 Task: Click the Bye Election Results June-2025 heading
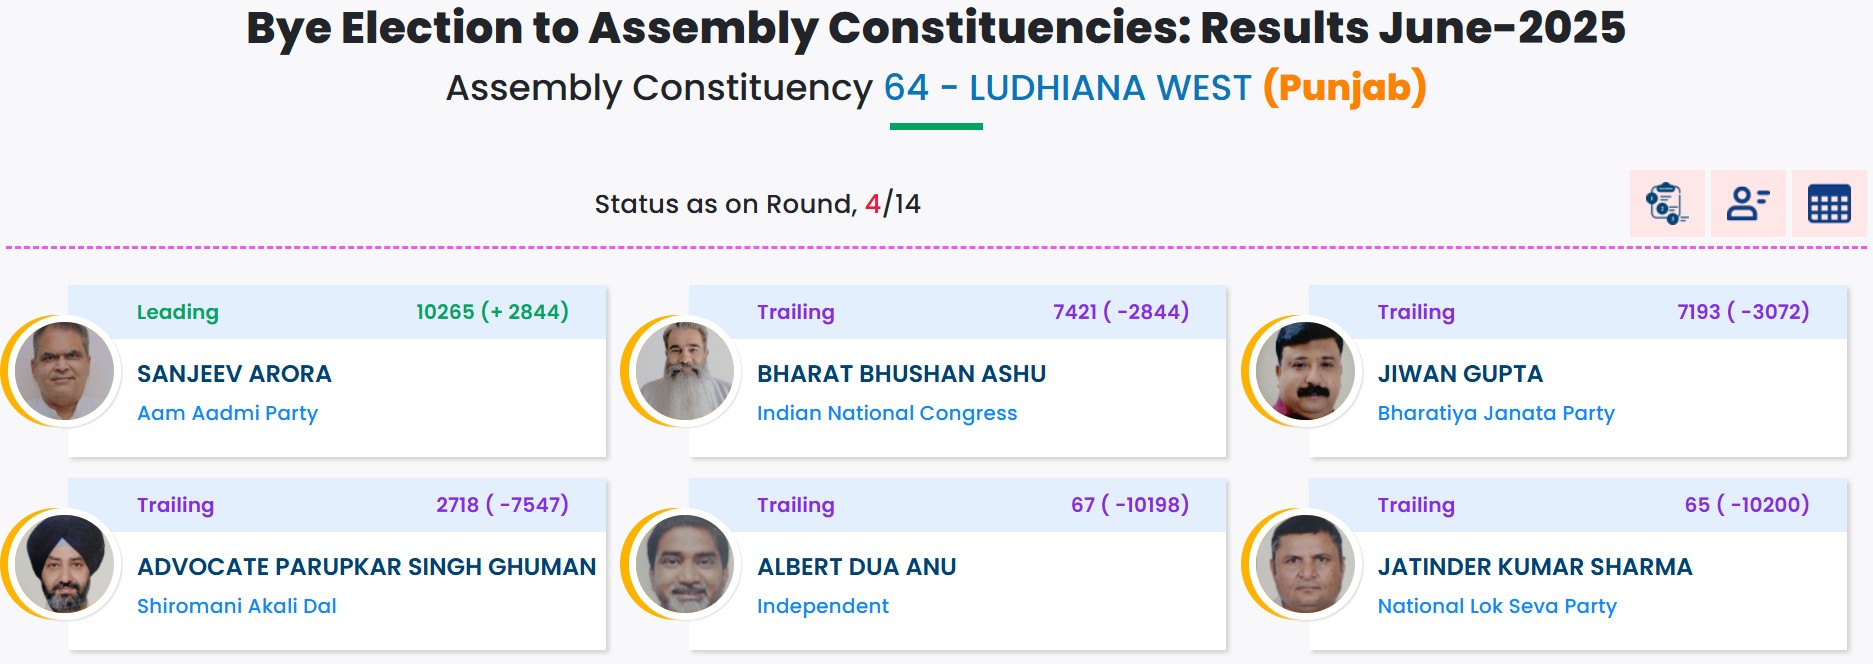[x=935, y=28]
